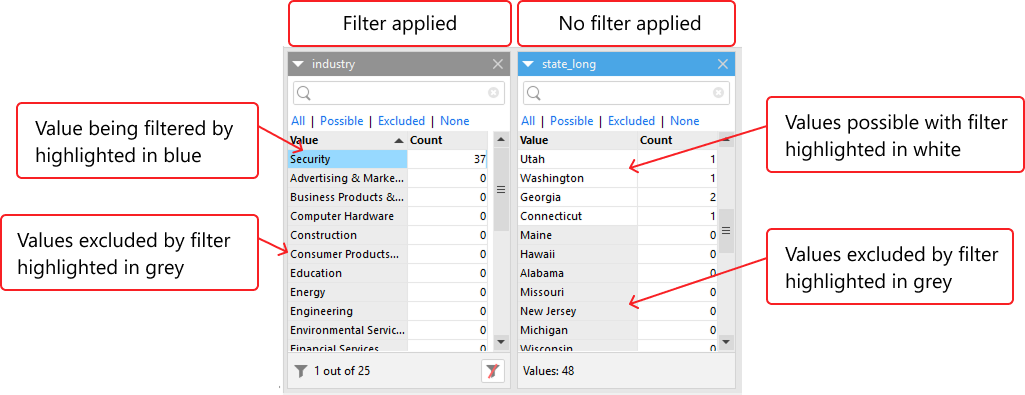Select the Utah state value
The image size is (1025, 395).
pos(578,159)
